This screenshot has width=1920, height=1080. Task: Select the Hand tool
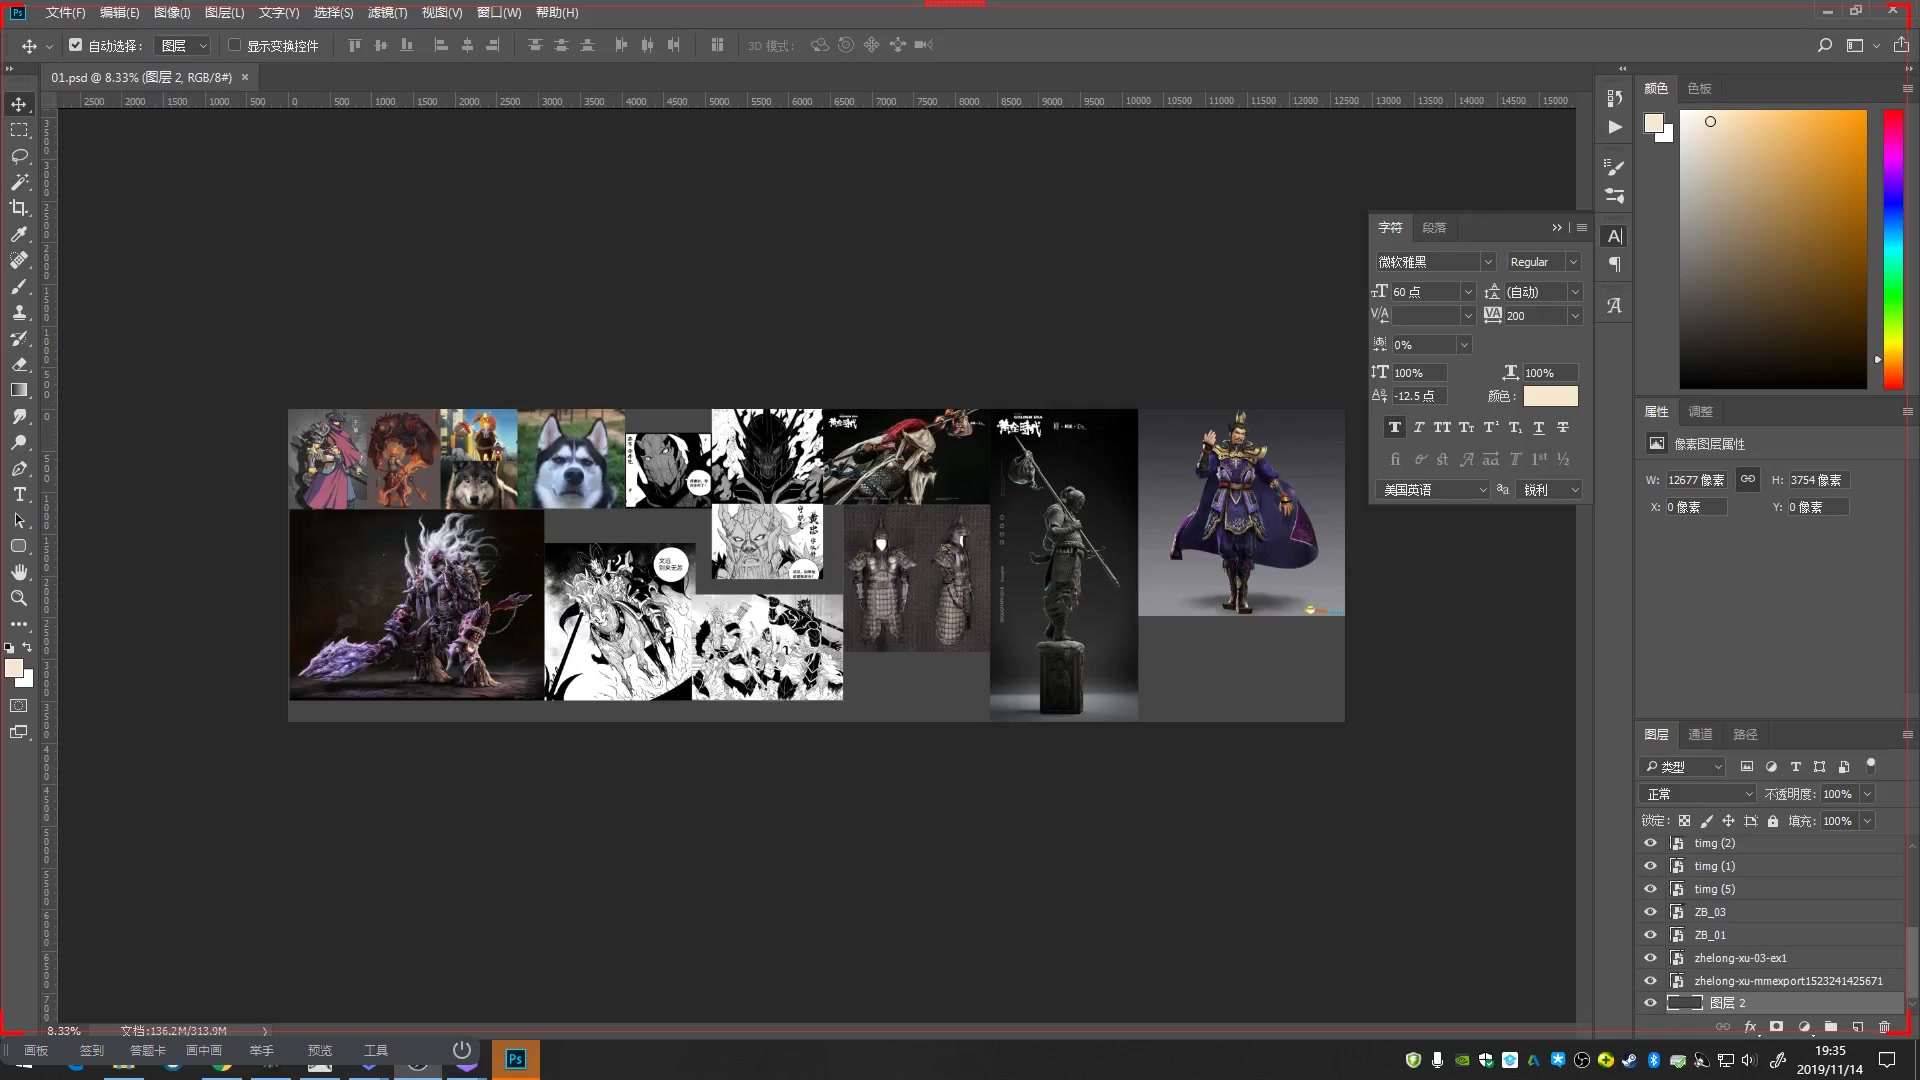coord(19,572)
